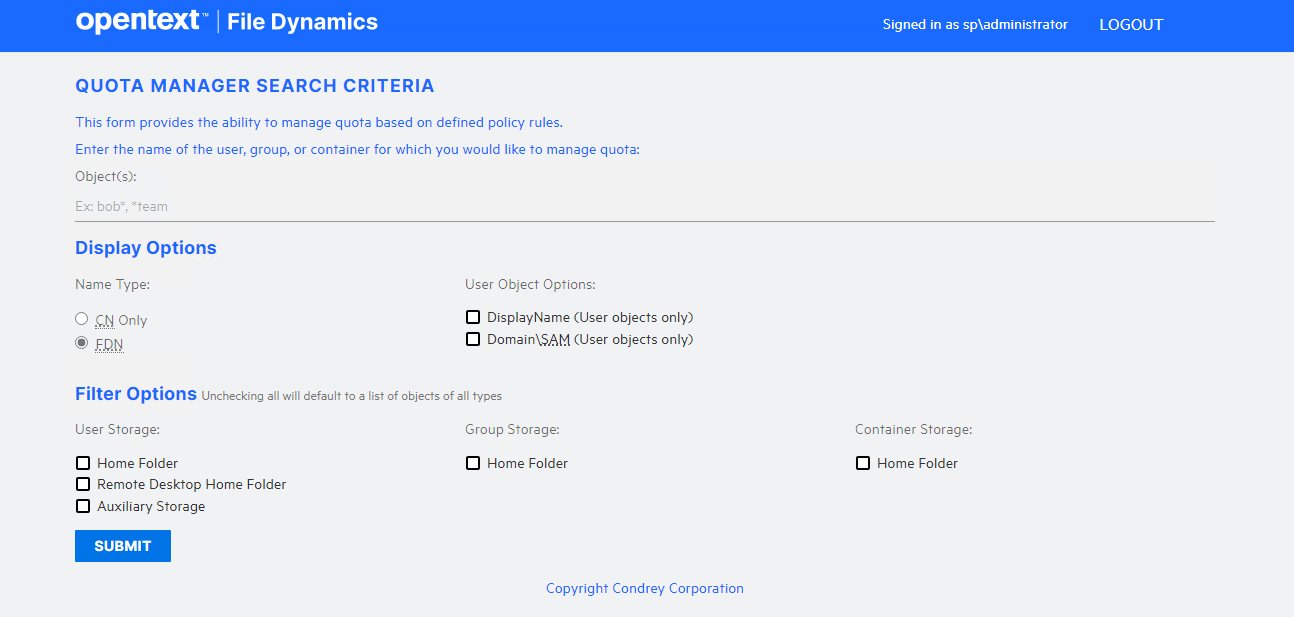Viewport: 1294px width, 617px height.
Task: Enable Container Storage Home Folder checkbox
Action: [863, 463]
